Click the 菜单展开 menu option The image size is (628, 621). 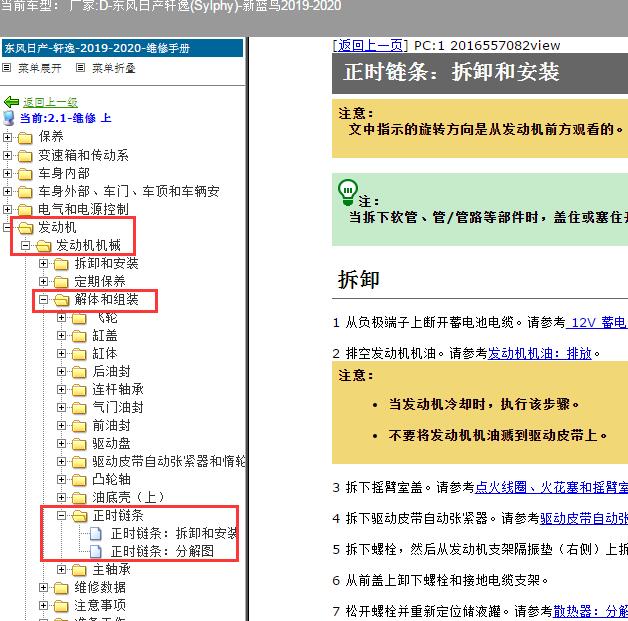[x=40, y=68]
